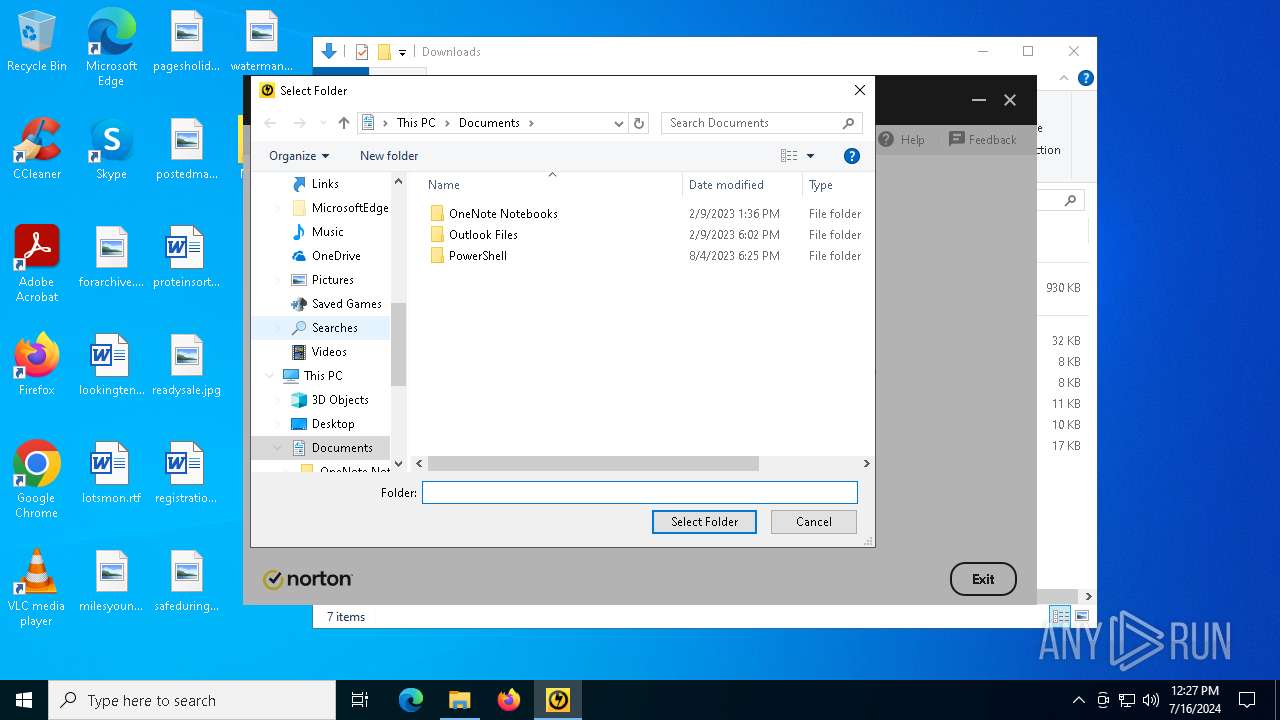Open Firefox from taskbar
Viewport: 1280px width, 720px height.
(x=509, y=700)
